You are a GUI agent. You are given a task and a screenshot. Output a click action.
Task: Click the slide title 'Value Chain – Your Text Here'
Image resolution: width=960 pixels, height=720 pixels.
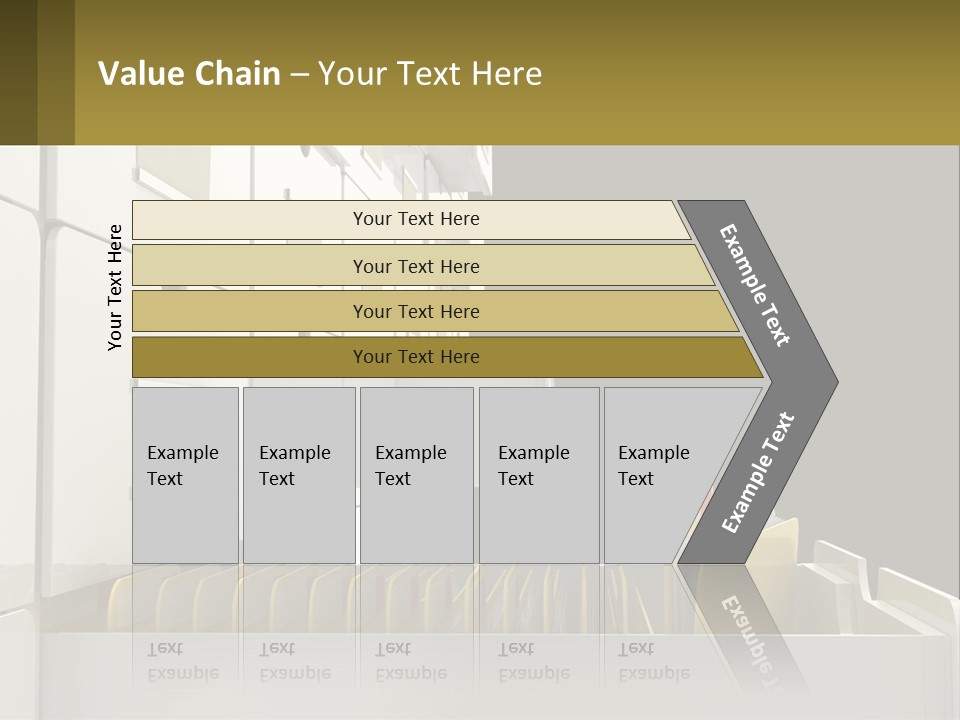[320, 74]
